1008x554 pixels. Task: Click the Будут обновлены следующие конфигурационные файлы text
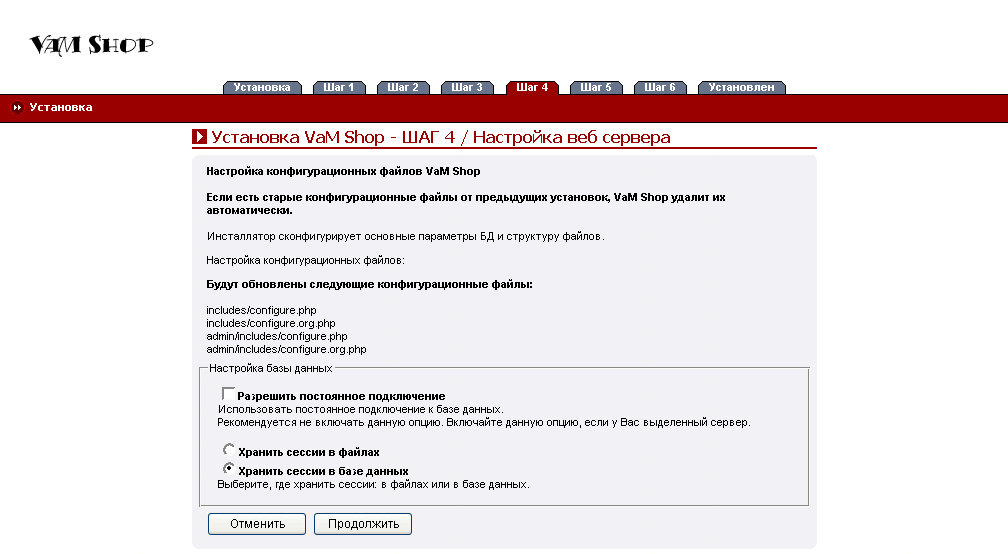click(x=370, y=285)
